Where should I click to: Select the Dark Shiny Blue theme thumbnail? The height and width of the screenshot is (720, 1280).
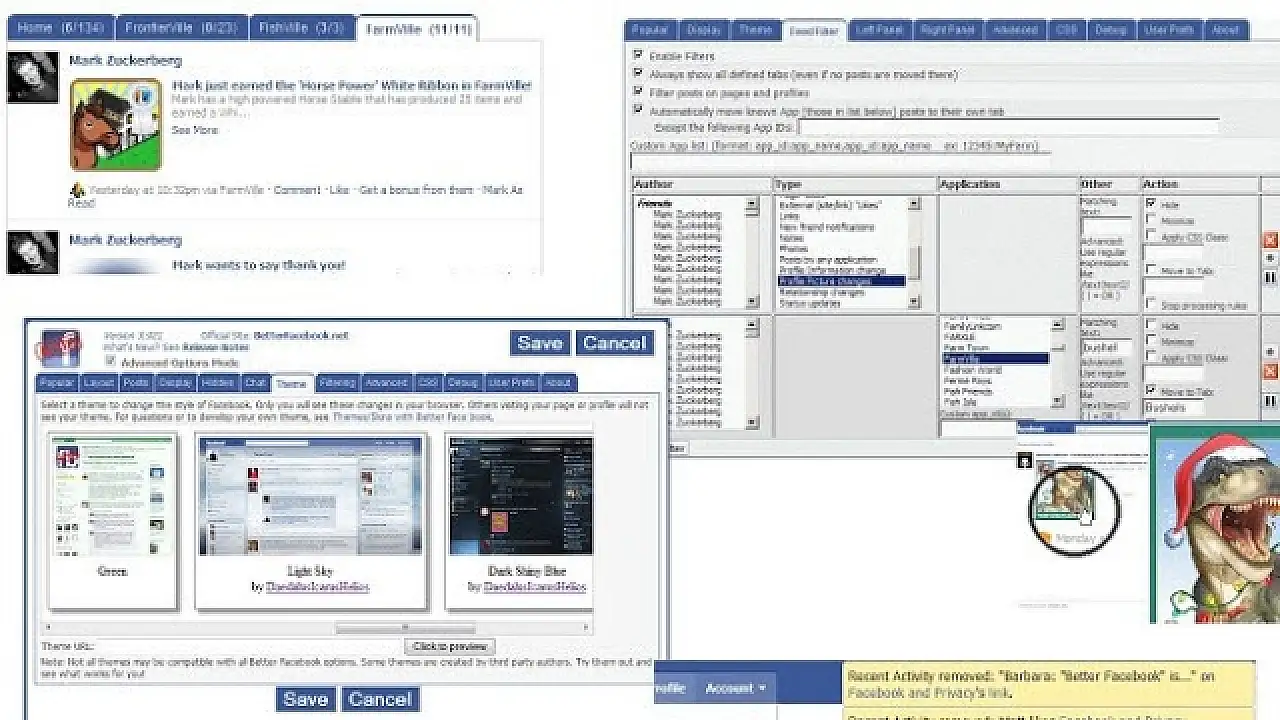519,521
